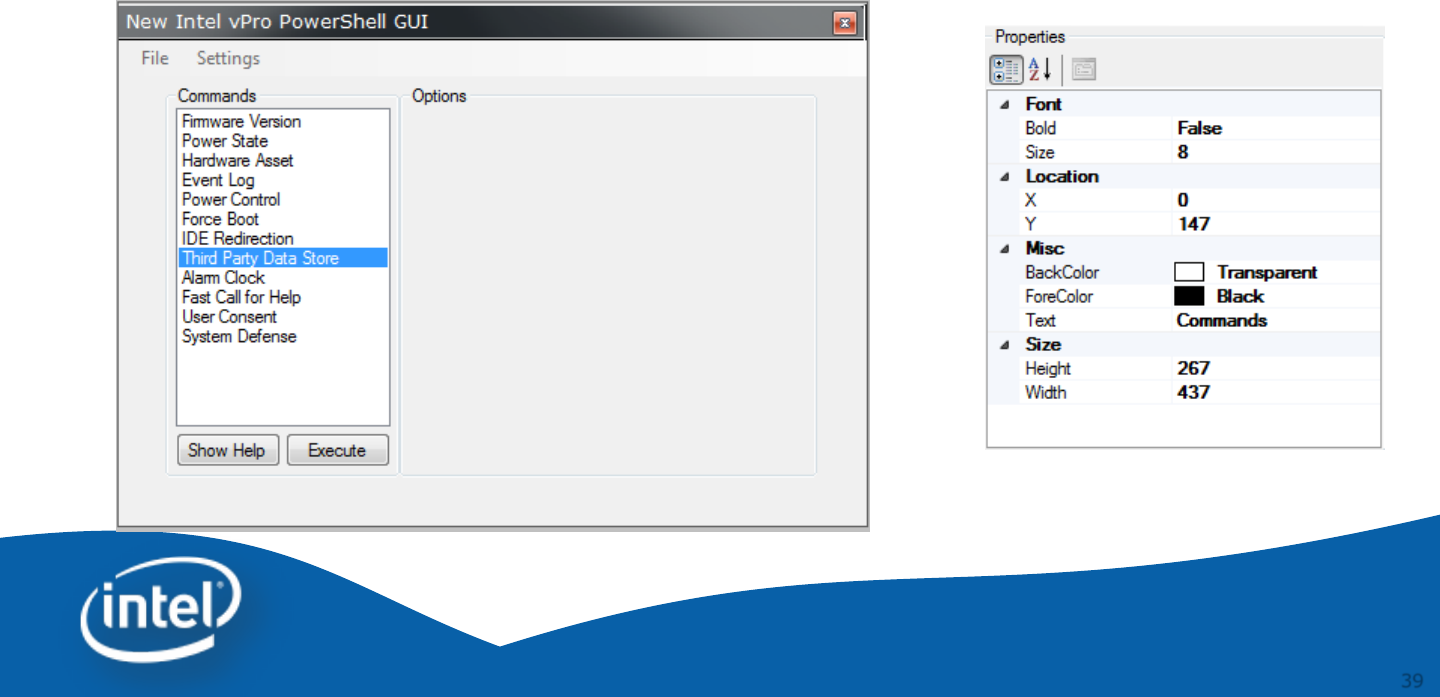The width and height of the screenshot is (1440, 697).
Task: Open the Settings menu
Action: (228, 58)
